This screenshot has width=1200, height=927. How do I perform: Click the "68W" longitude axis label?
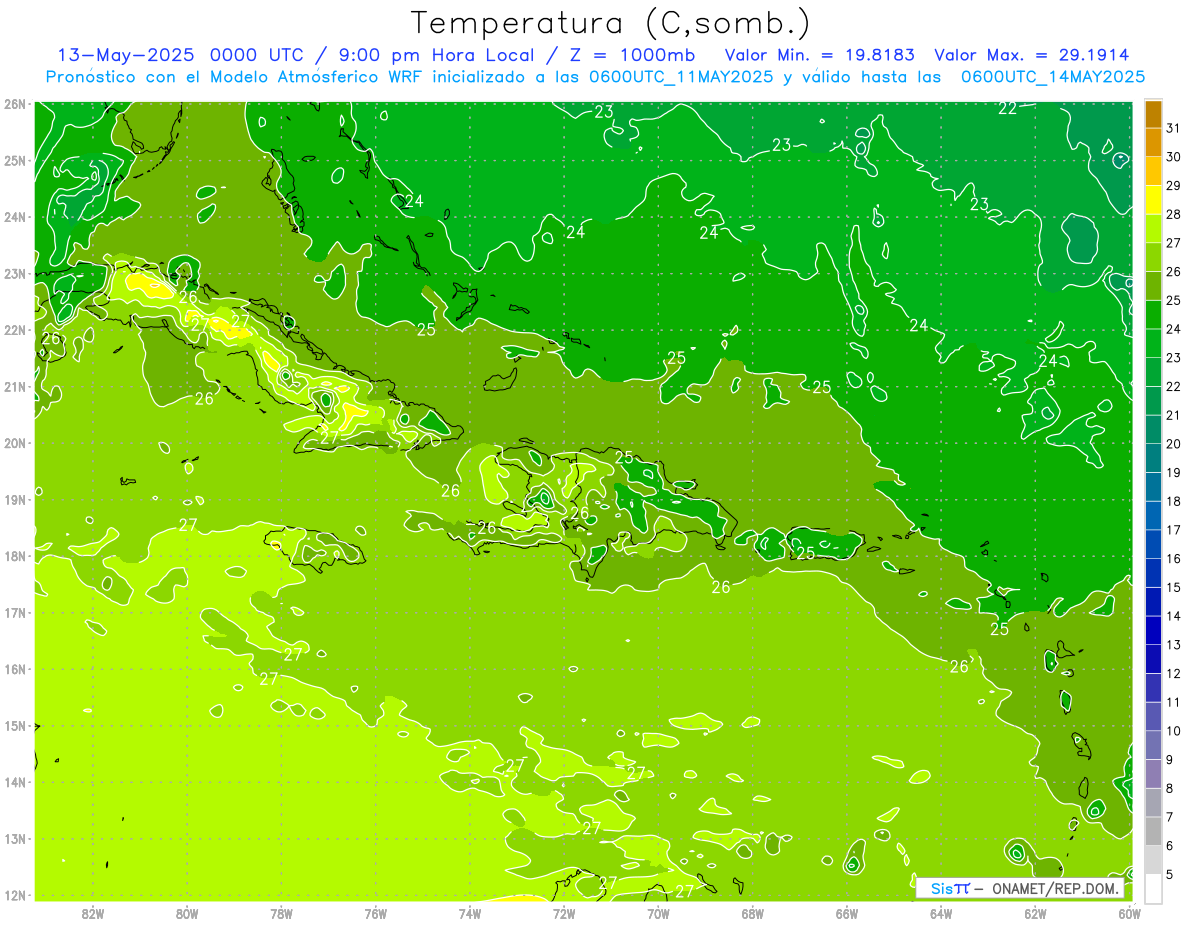753,913
